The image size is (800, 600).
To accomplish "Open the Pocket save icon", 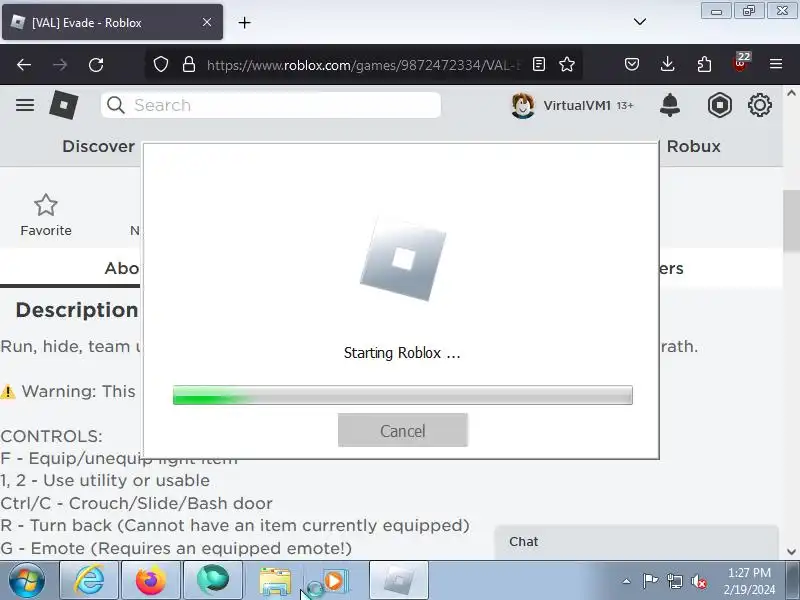I will (632, 64).
